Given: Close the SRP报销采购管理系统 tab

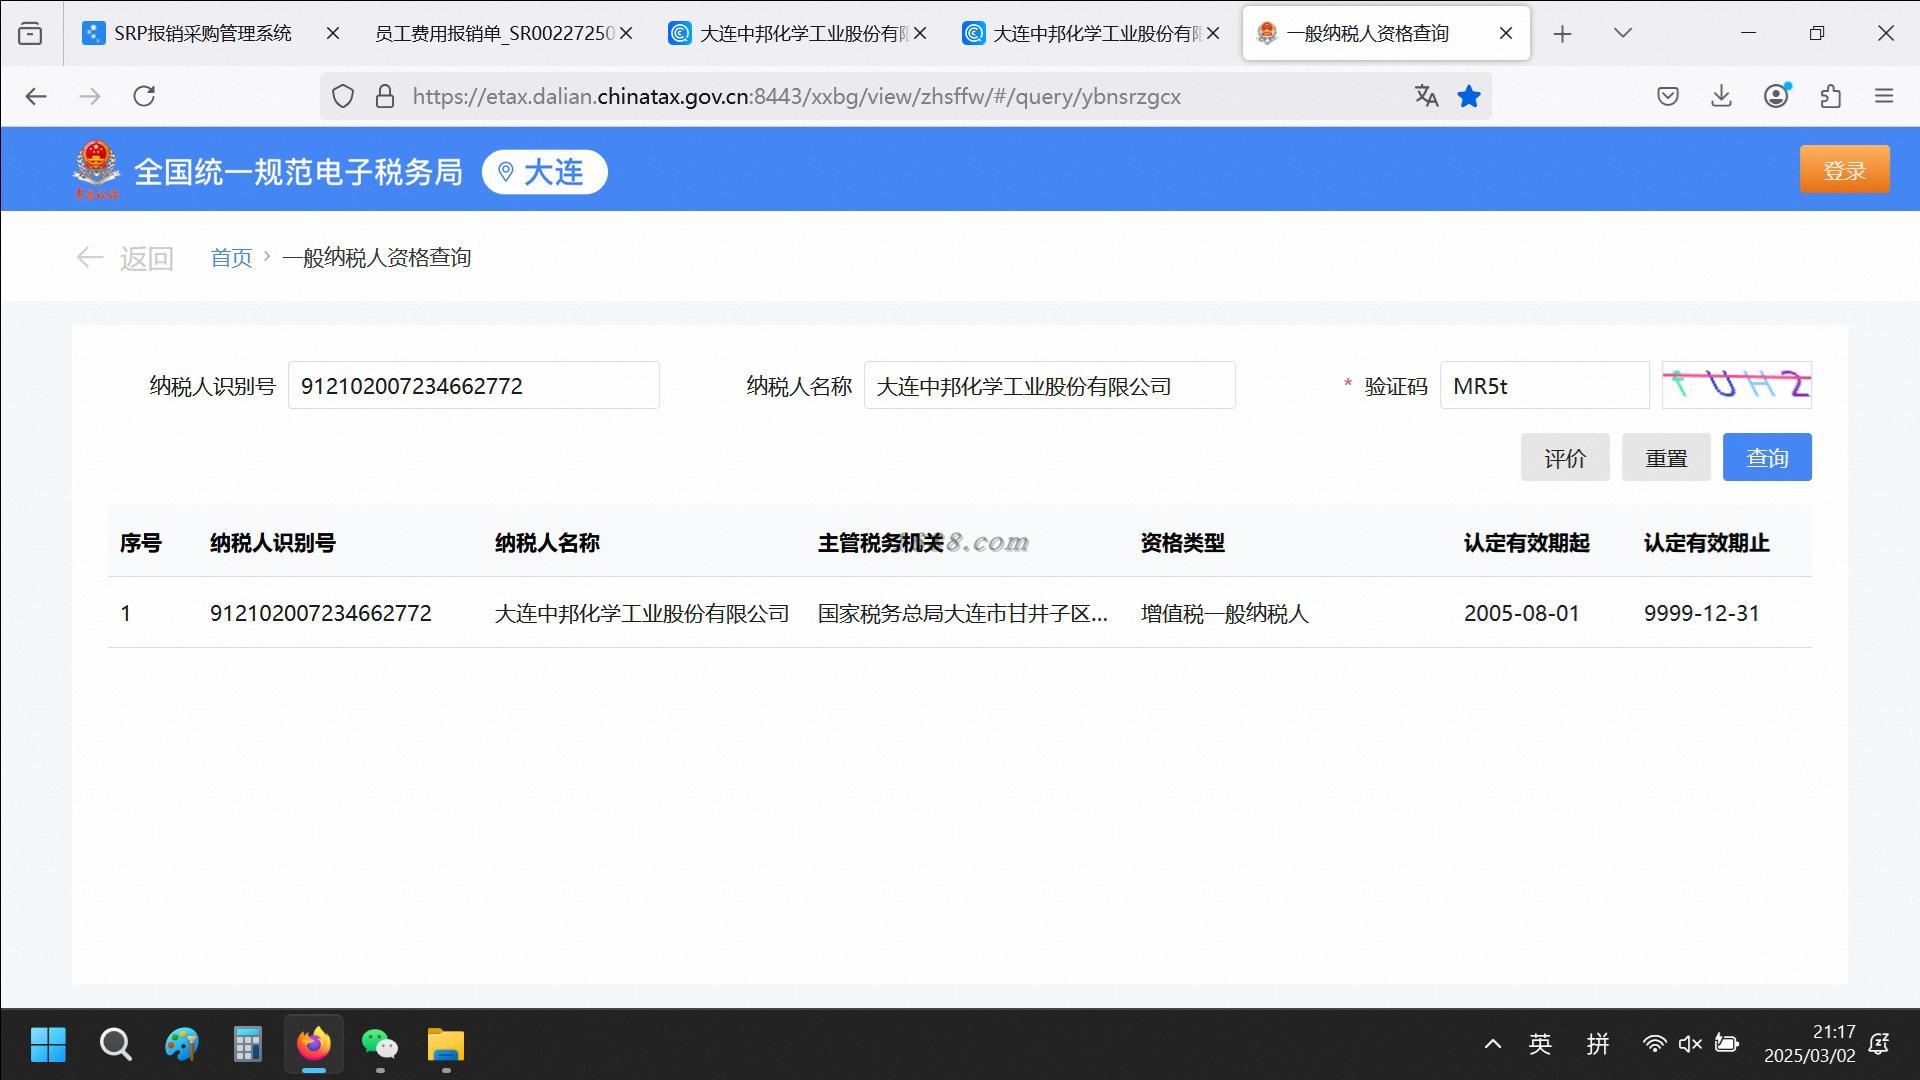Looking at the screenshot, I should (x=333, y=34).
